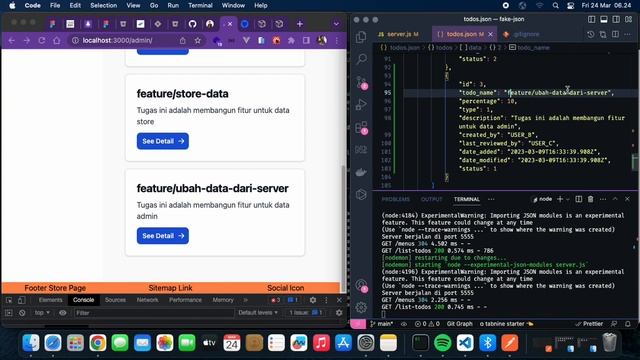Create live expression with eye icon
Screen dimensions: 640x360
[x=62, y=313]
